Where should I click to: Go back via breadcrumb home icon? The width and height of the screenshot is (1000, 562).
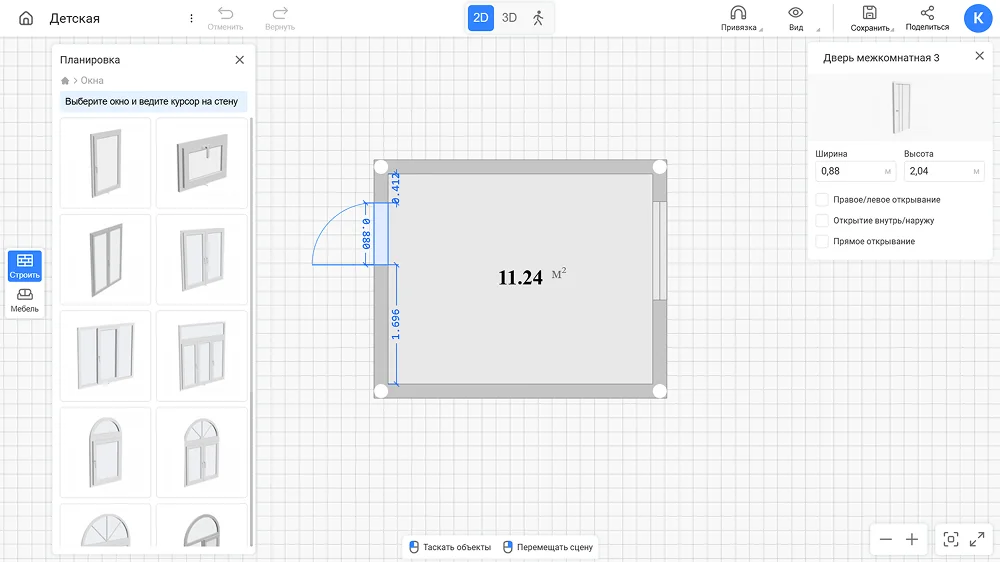pyautogui.click(x=64, y=80)
